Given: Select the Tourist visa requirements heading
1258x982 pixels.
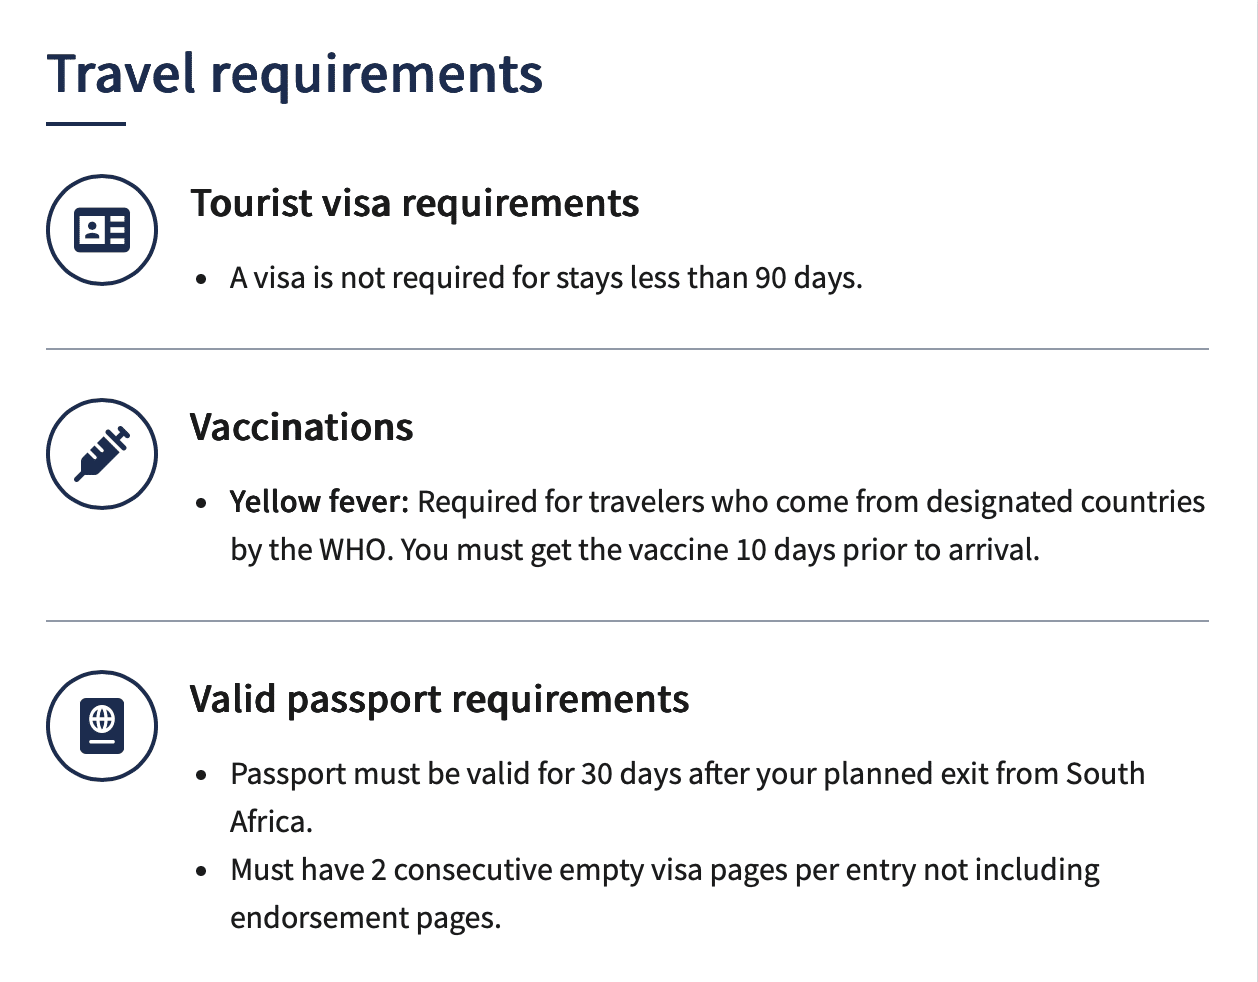Looking at the screenshot, I should (415, 204).
